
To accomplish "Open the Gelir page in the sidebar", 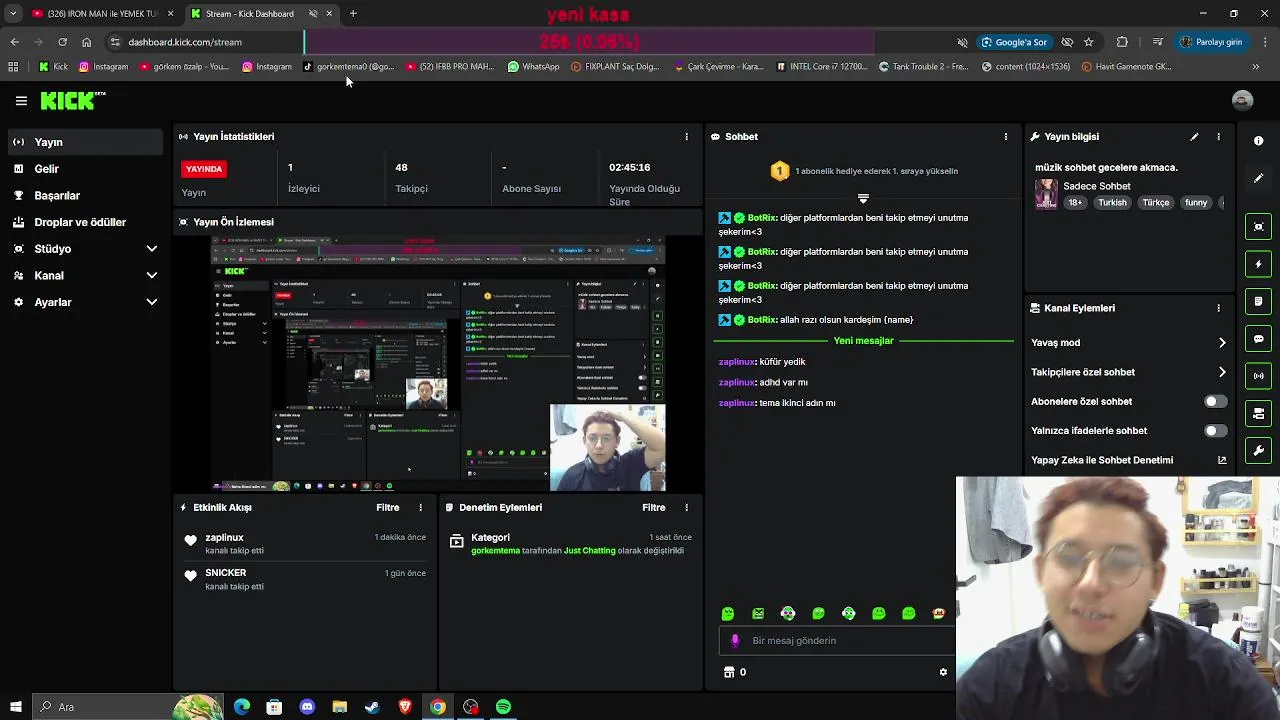I will tap(85, 169).
